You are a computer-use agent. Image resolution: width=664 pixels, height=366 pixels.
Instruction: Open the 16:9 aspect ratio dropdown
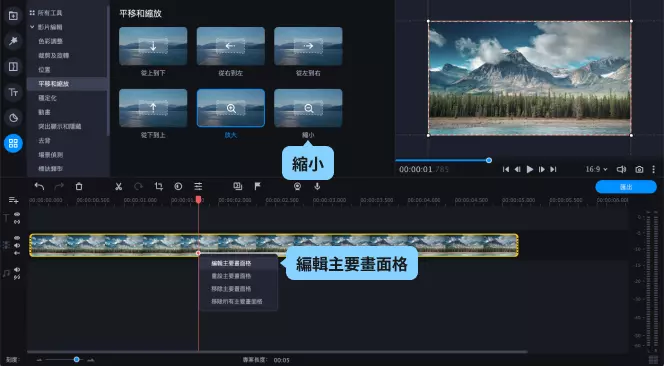tap(596, 169)
